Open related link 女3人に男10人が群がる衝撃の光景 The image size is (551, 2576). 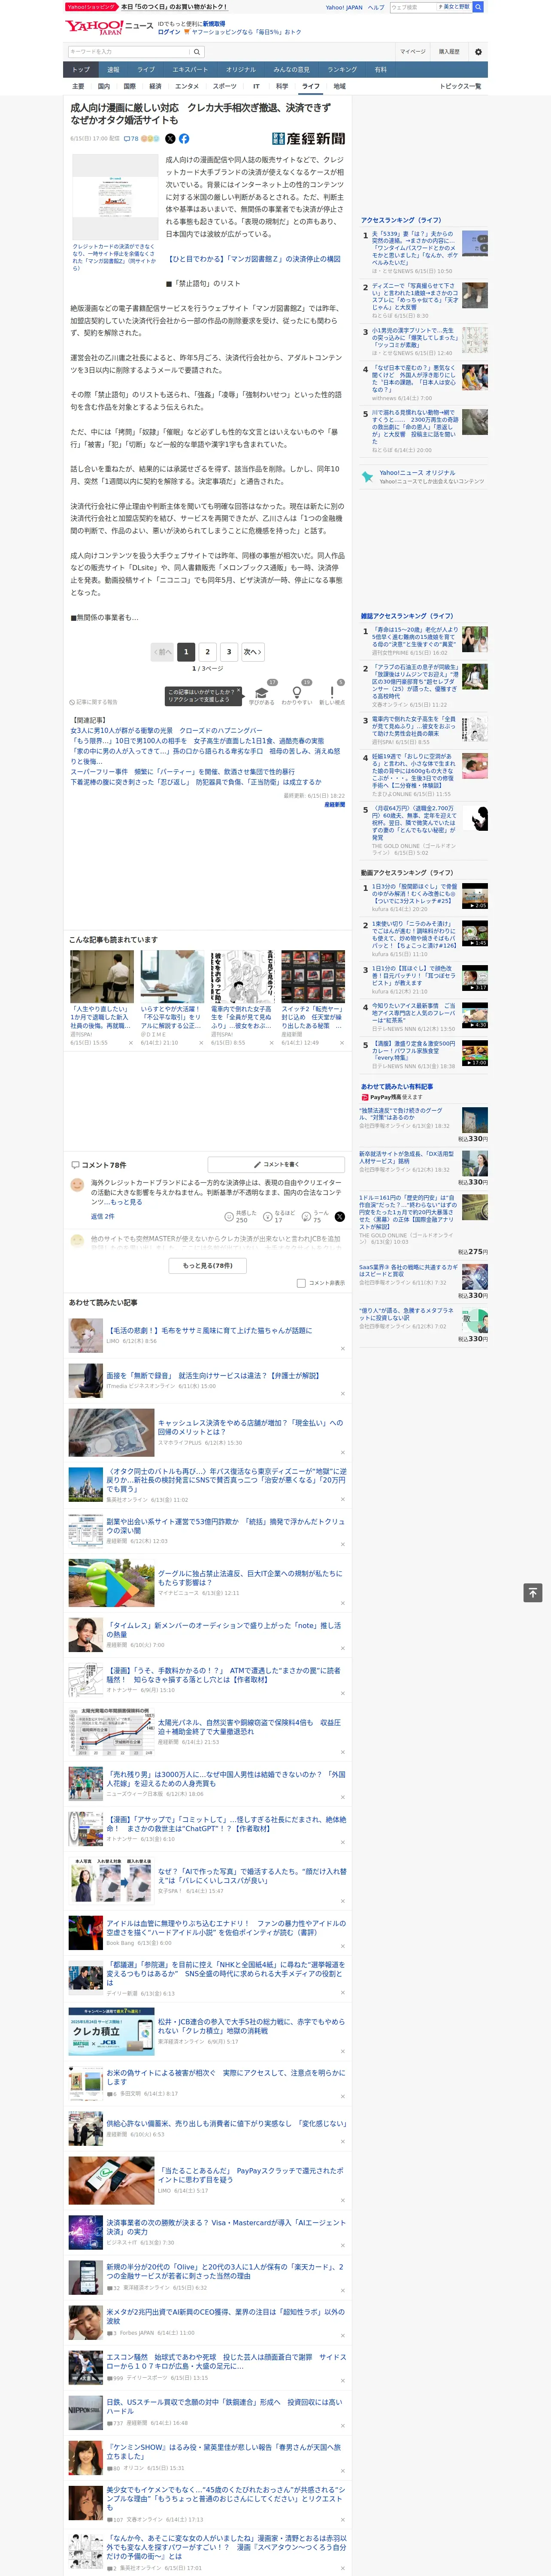[x=166, y=731]
